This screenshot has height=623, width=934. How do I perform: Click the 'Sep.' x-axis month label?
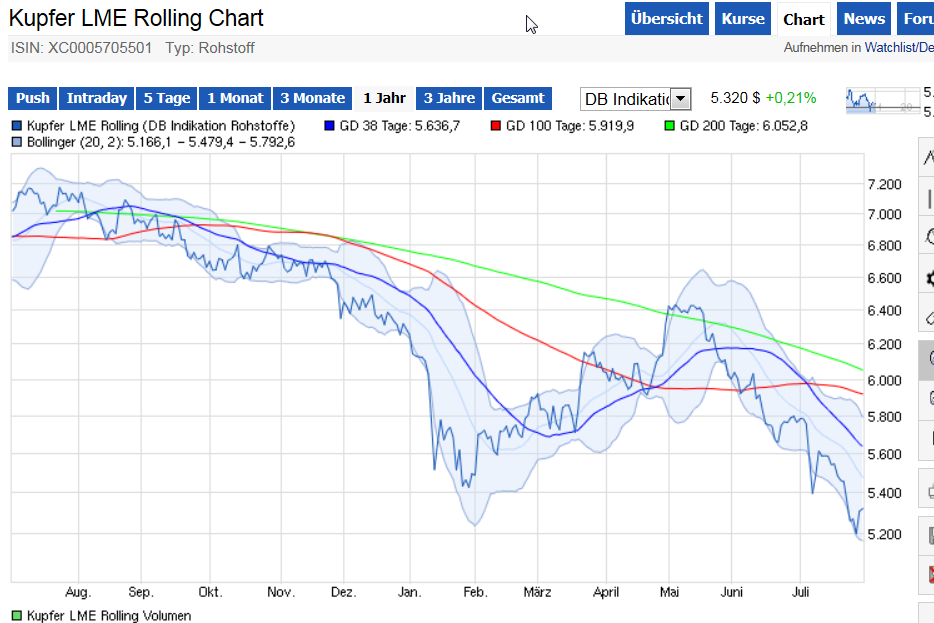click(141, 592)
